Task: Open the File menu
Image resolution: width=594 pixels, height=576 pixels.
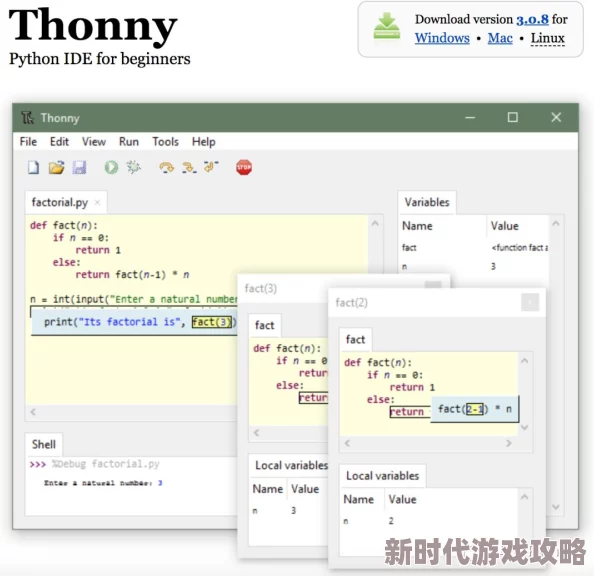Action: pos(28,142)
